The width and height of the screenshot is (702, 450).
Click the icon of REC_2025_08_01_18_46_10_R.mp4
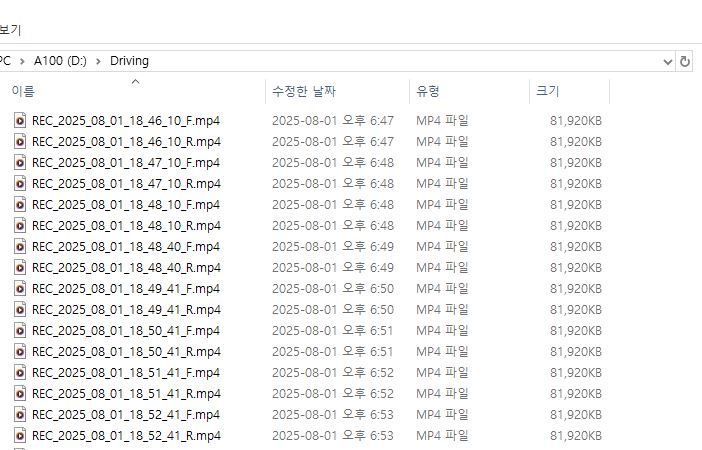[x=20, y=141]
